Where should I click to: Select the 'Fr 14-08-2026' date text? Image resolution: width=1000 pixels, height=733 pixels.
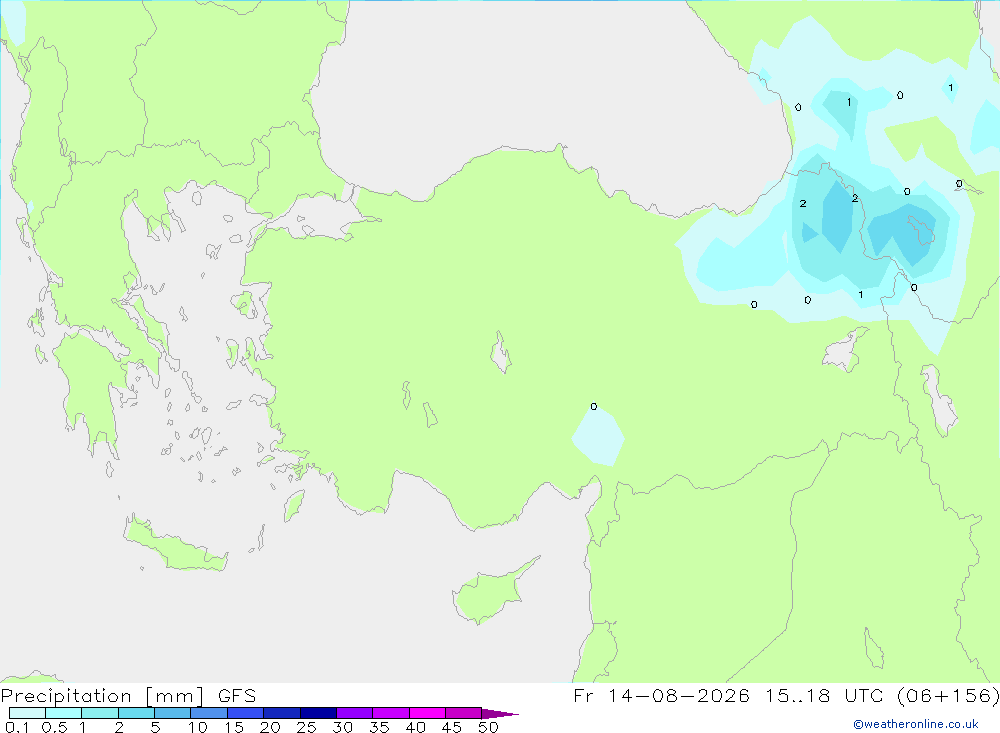661,695
